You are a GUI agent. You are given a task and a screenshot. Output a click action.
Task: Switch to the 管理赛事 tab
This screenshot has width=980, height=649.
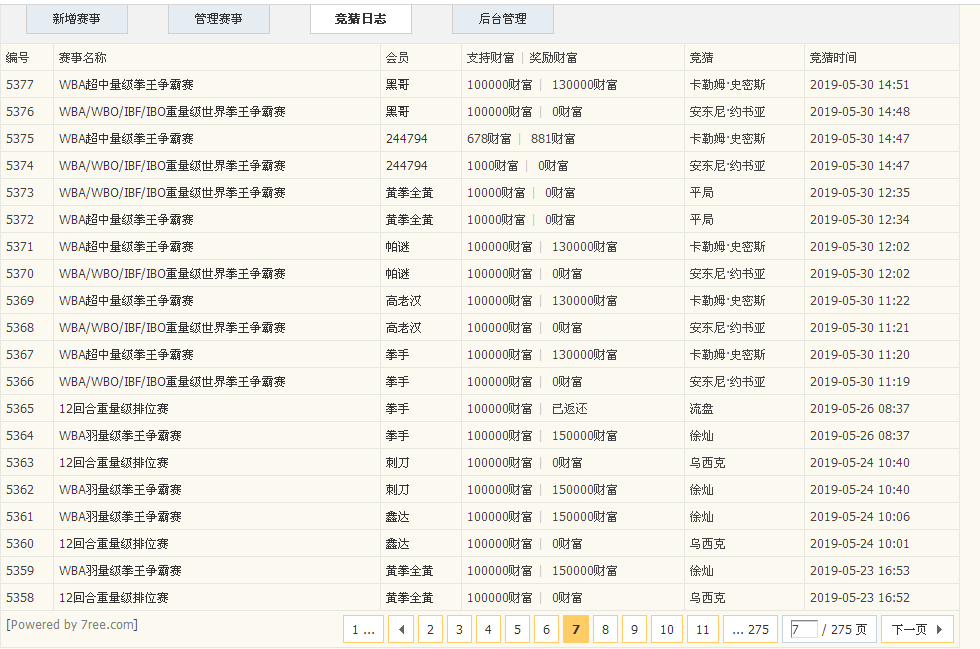219,19
